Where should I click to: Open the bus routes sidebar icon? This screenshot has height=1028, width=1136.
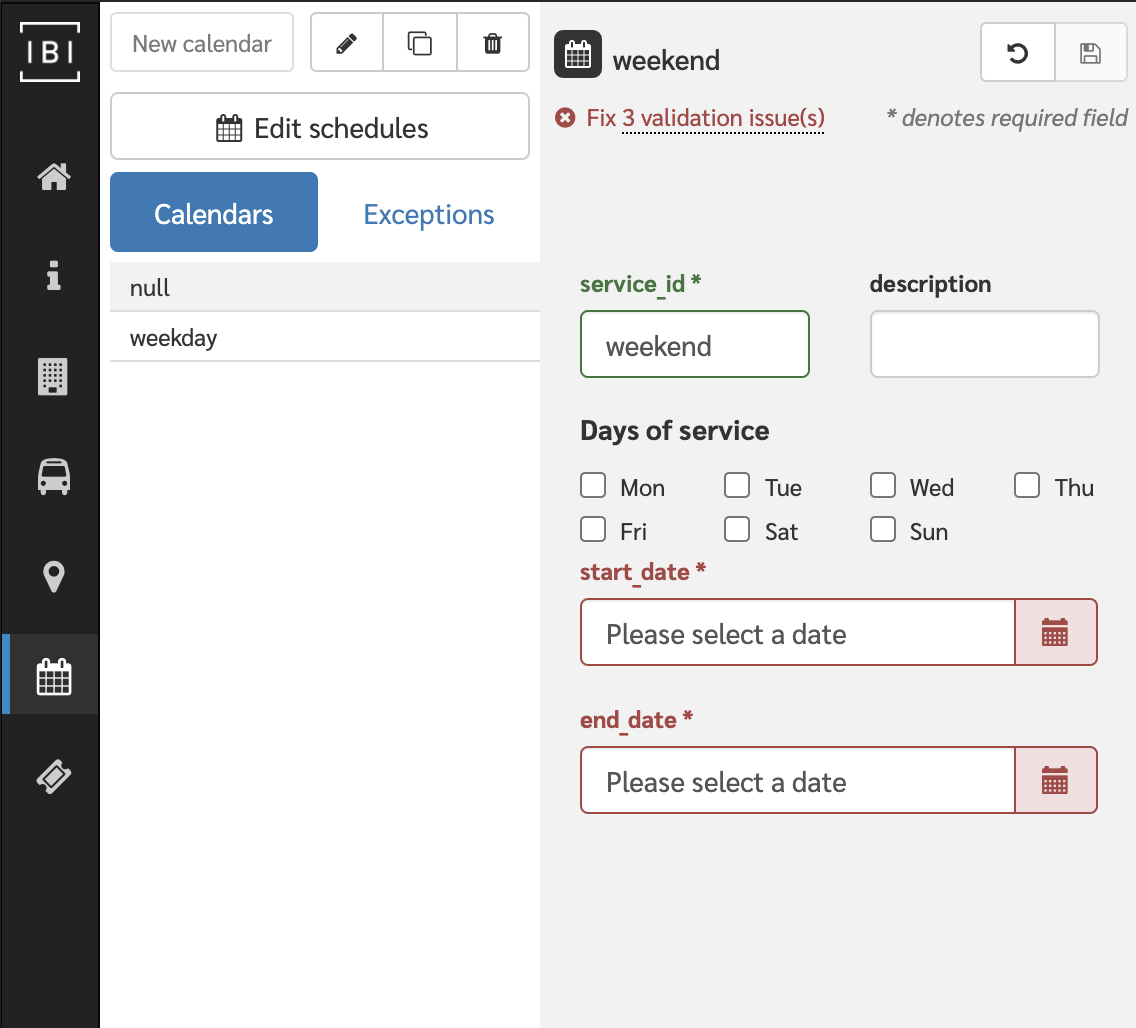click(x=54, y=477)
